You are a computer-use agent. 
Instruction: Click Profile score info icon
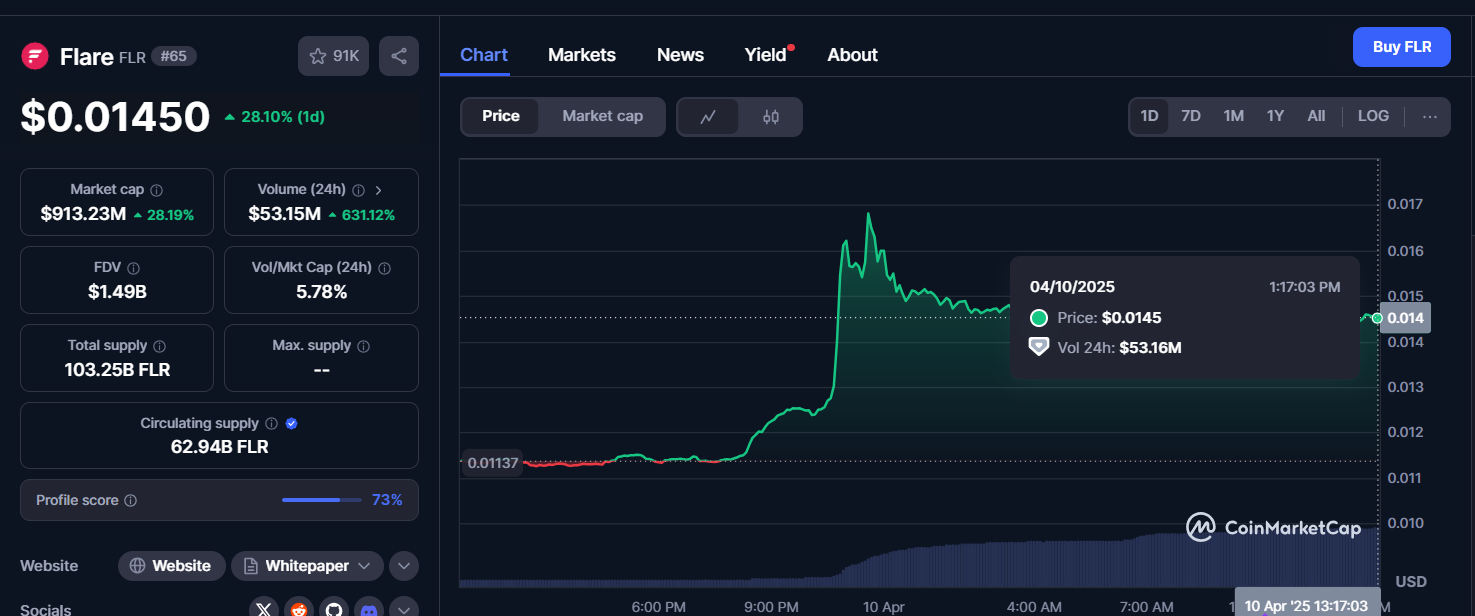(131, 500)
